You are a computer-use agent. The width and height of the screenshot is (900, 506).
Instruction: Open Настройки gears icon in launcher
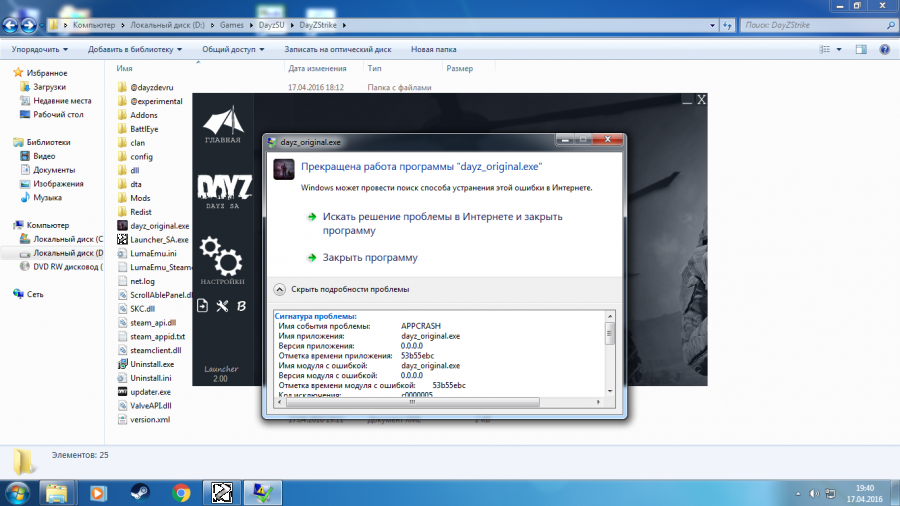(222, 260)
